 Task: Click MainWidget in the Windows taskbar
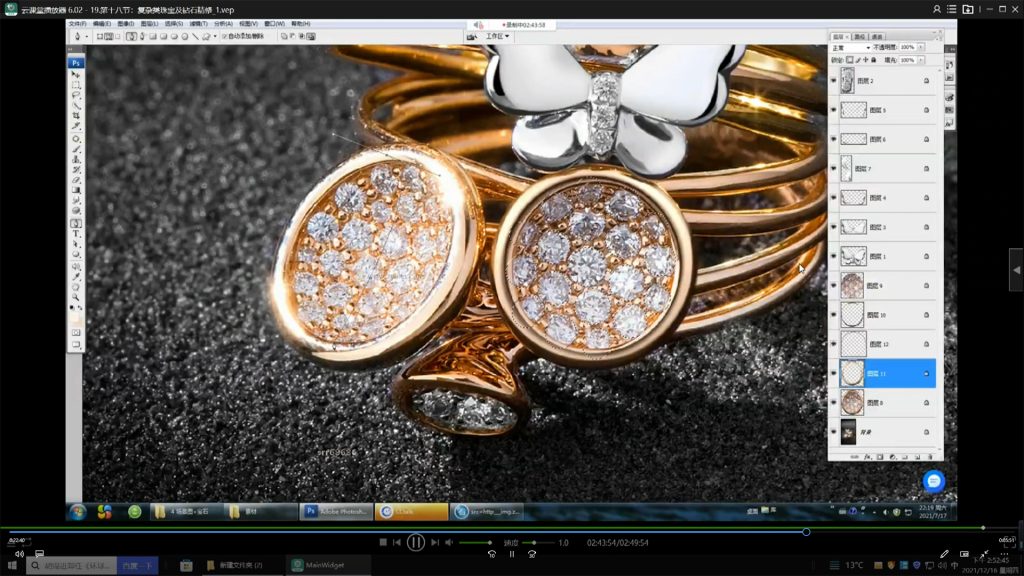pos(318,565)
